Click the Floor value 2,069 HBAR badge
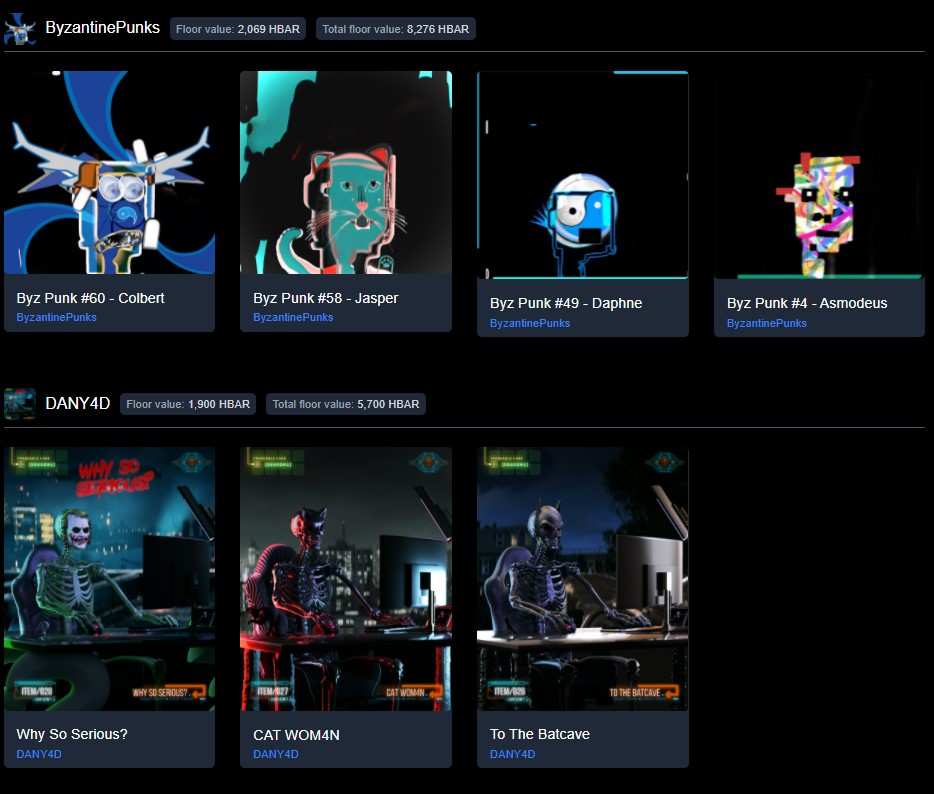The image size is (934, 794). click(238, 29)
